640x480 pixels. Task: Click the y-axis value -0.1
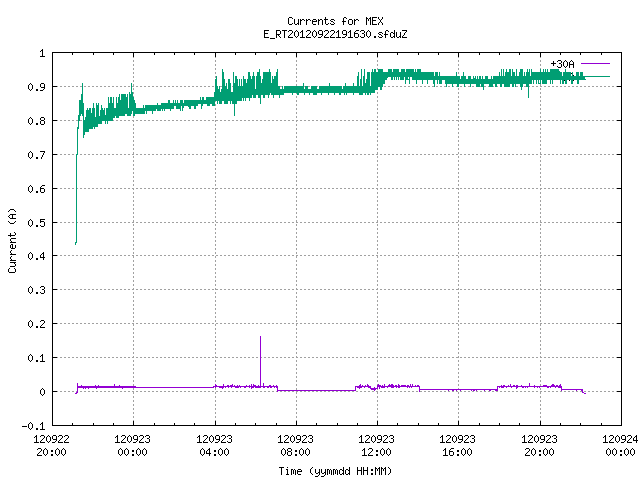point(33,426)
